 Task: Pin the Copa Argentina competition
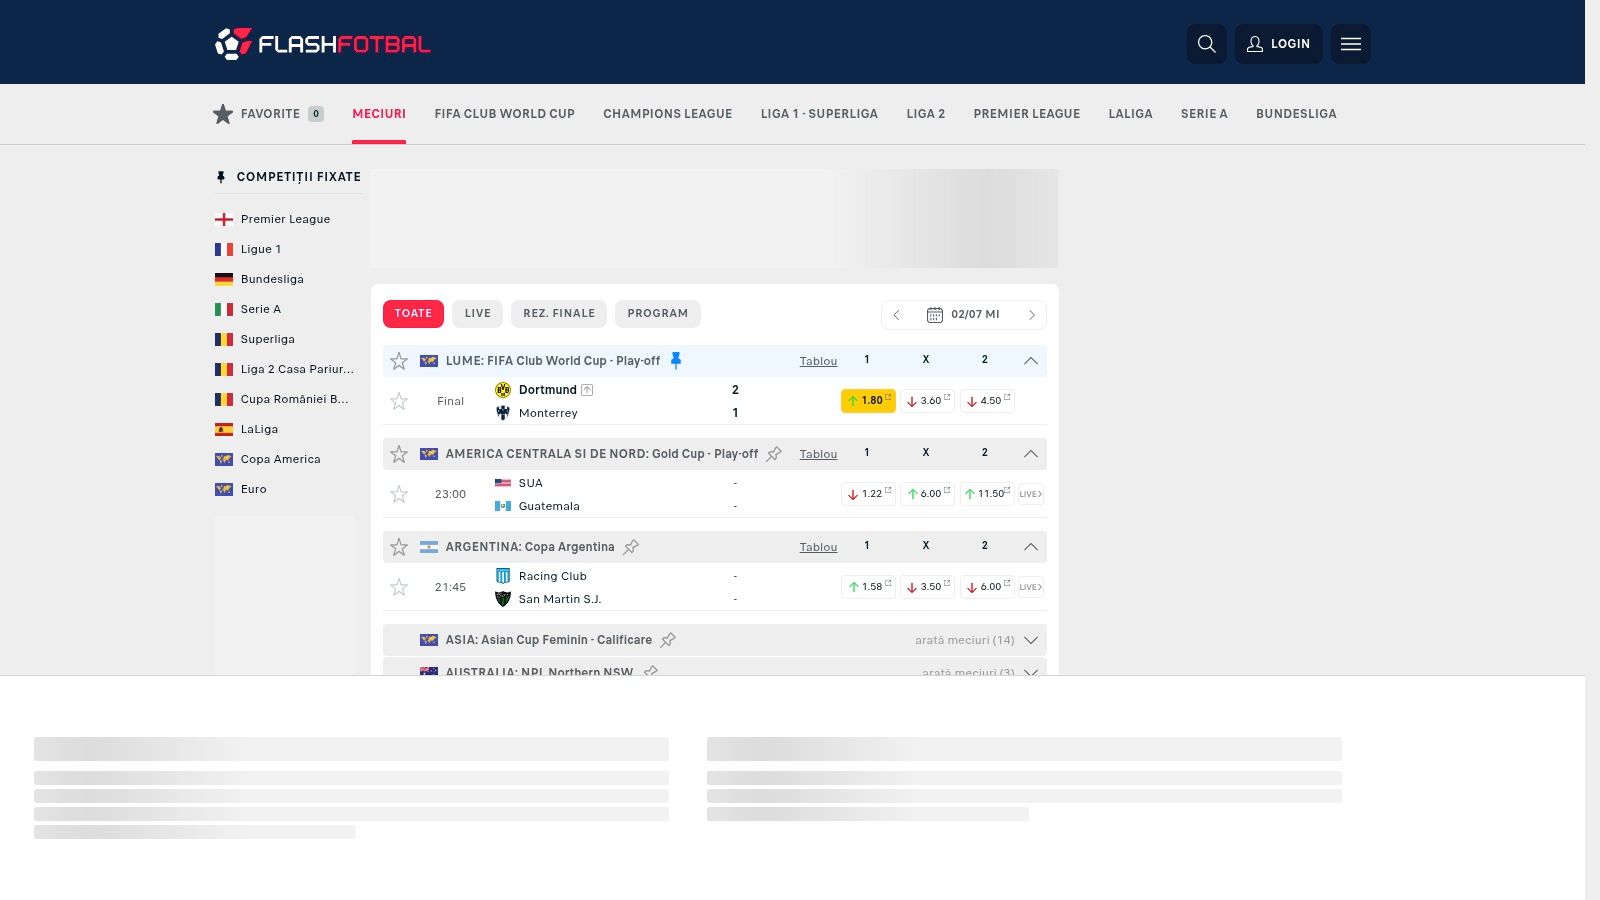[x=631, y=547]
